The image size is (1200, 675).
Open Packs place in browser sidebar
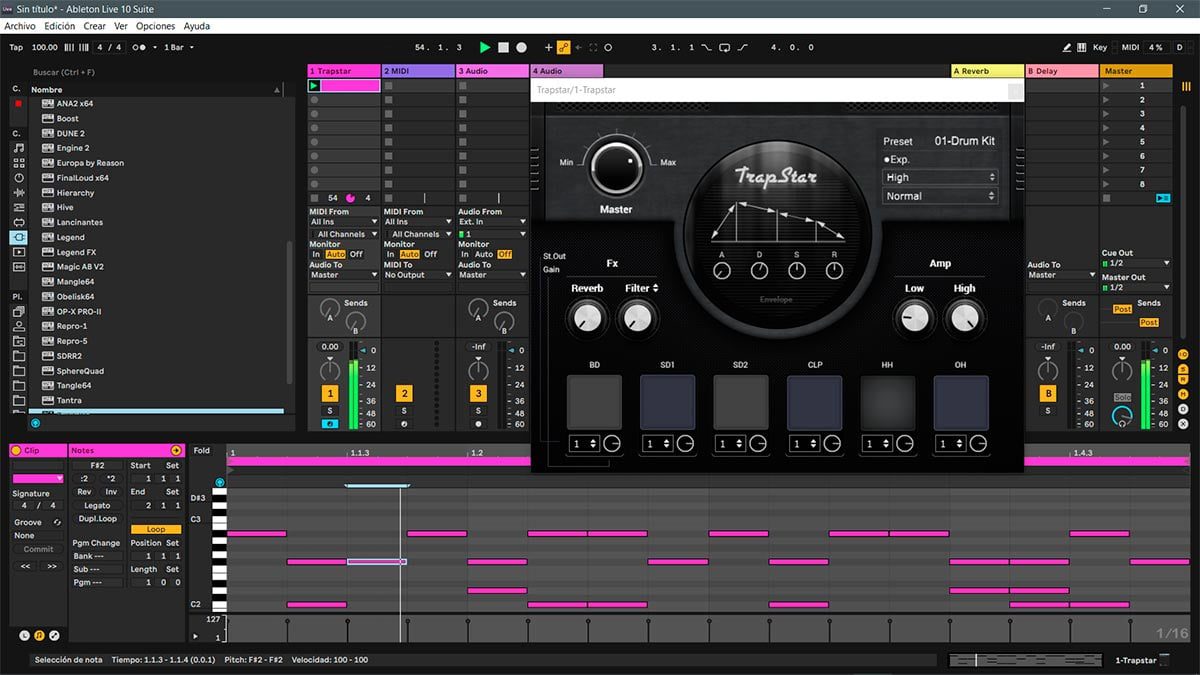pos(19,312)
